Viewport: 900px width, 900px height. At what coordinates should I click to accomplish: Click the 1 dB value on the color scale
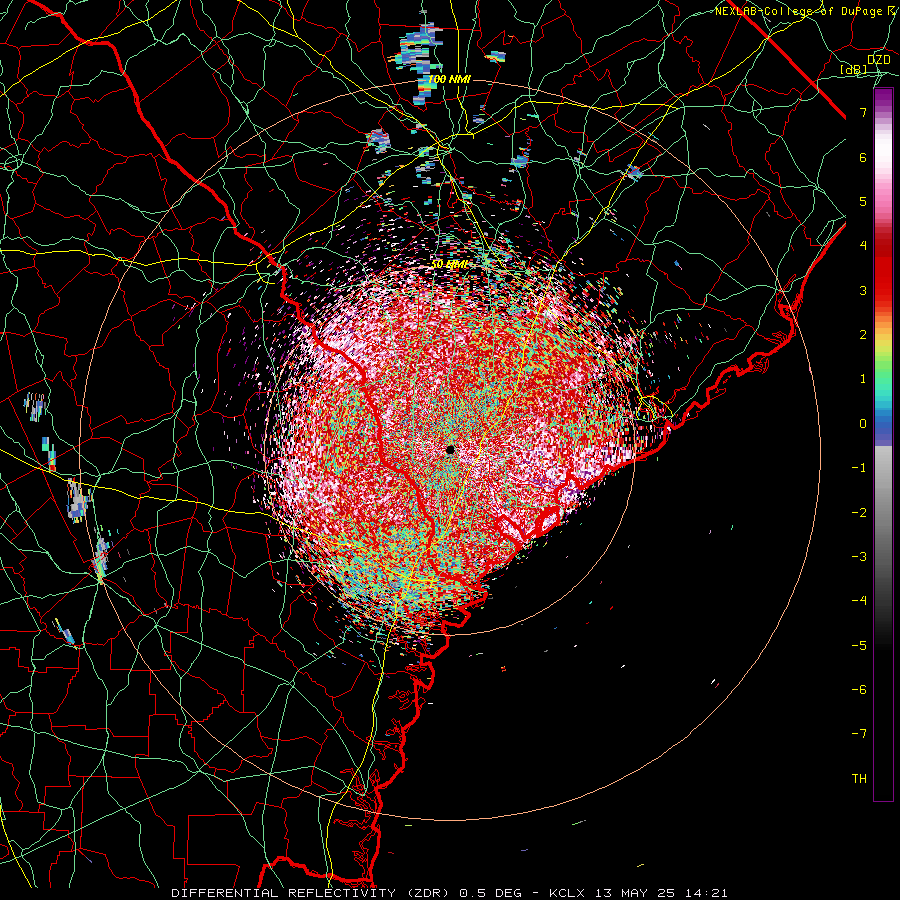coord(863,379)
